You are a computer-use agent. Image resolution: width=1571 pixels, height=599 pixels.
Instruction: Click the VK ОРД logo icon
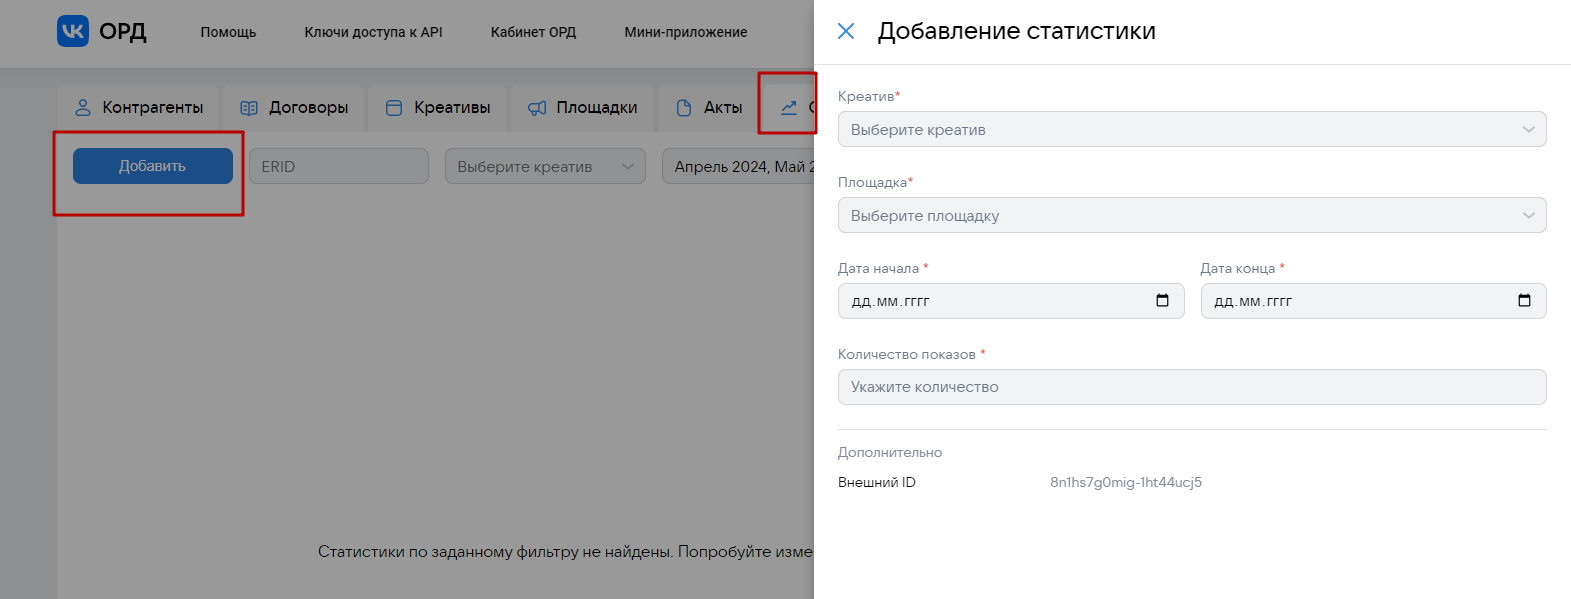pyautogui.click(x=73, y=31)
